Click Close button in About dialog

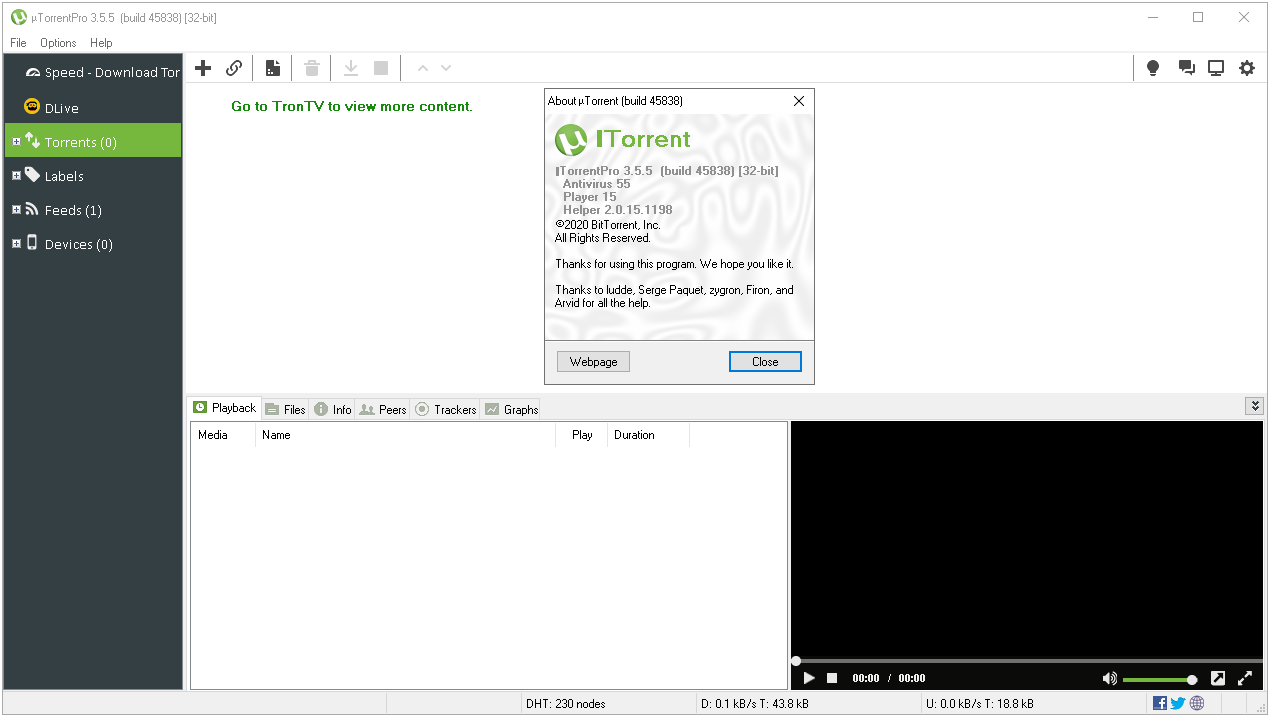coord(765,362)
